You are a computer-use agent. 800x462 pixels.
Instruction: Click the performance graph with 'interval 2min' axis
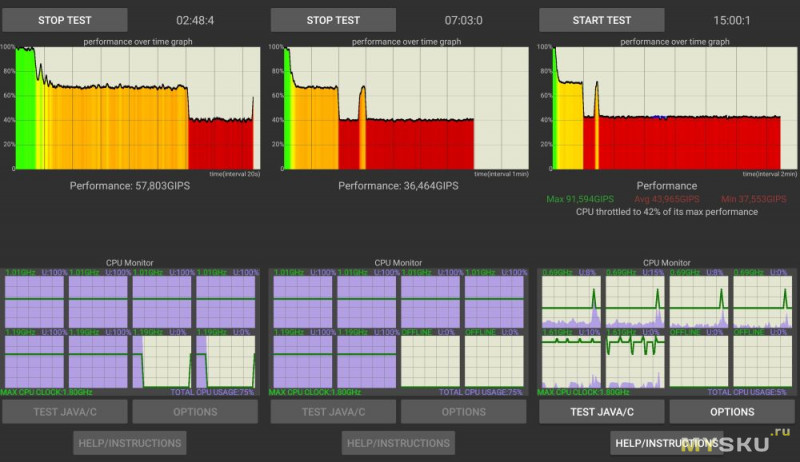(x=674, y=108)
